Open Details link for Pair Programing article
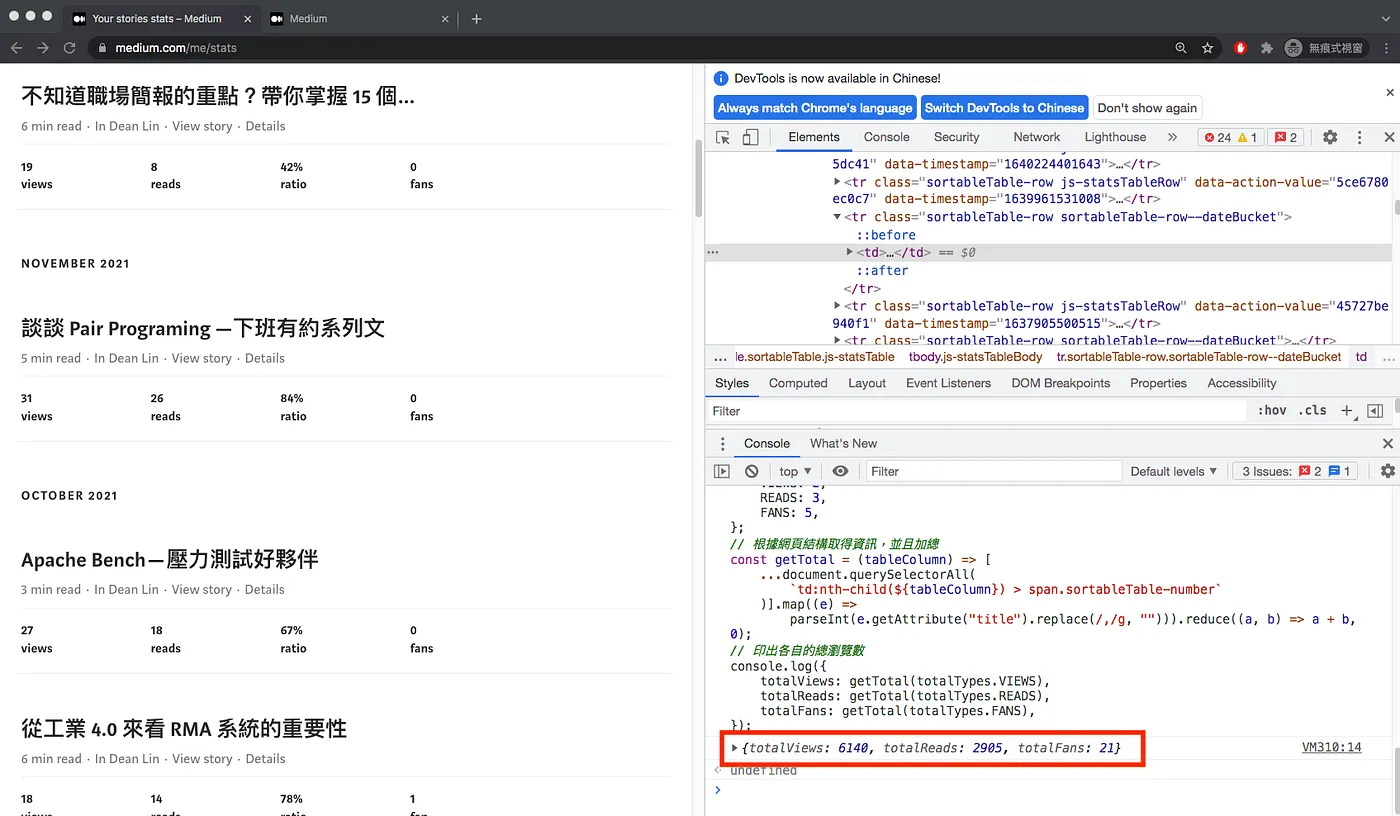 [265, 358]
